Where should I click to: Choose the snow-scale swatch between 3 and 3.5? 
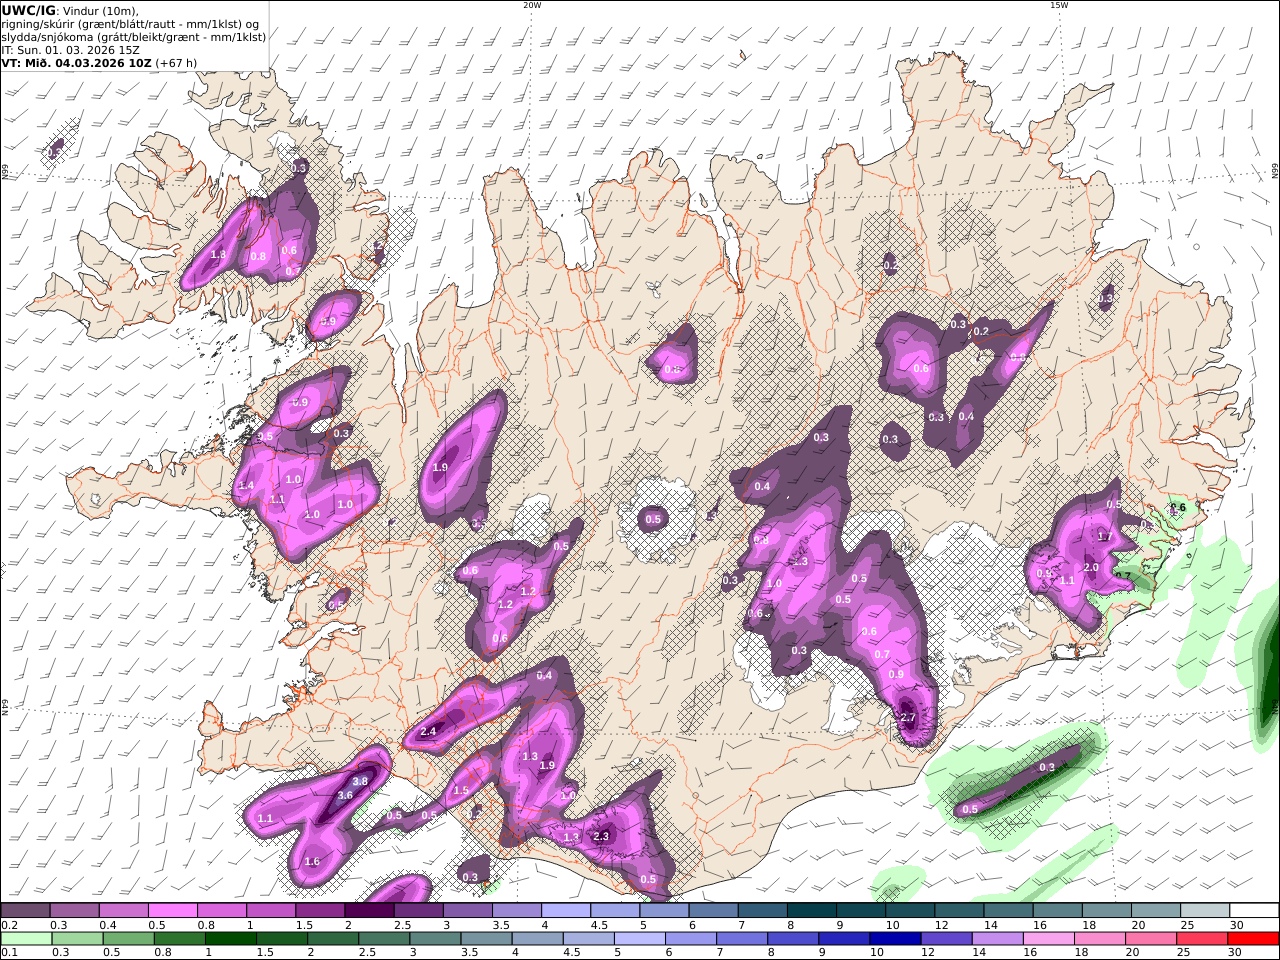469,911
